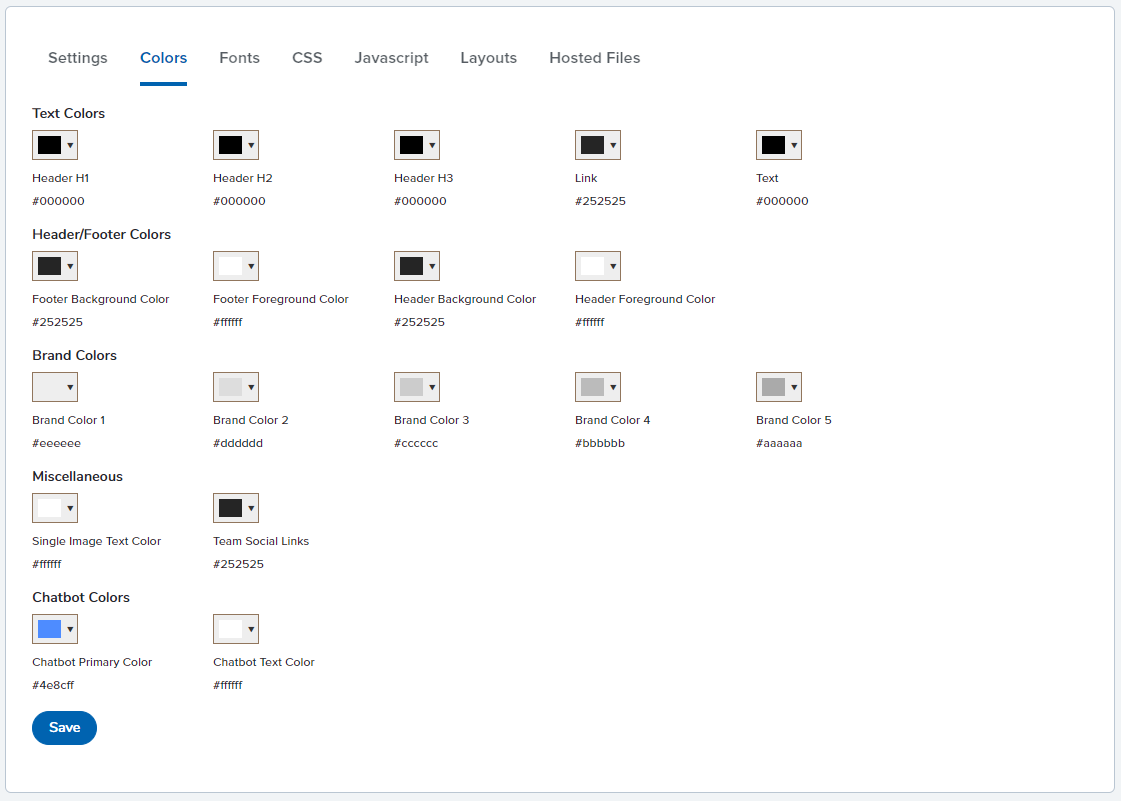
Task: Expand the Brand Color 5 dropdown
Action: (x=779, y=387)
